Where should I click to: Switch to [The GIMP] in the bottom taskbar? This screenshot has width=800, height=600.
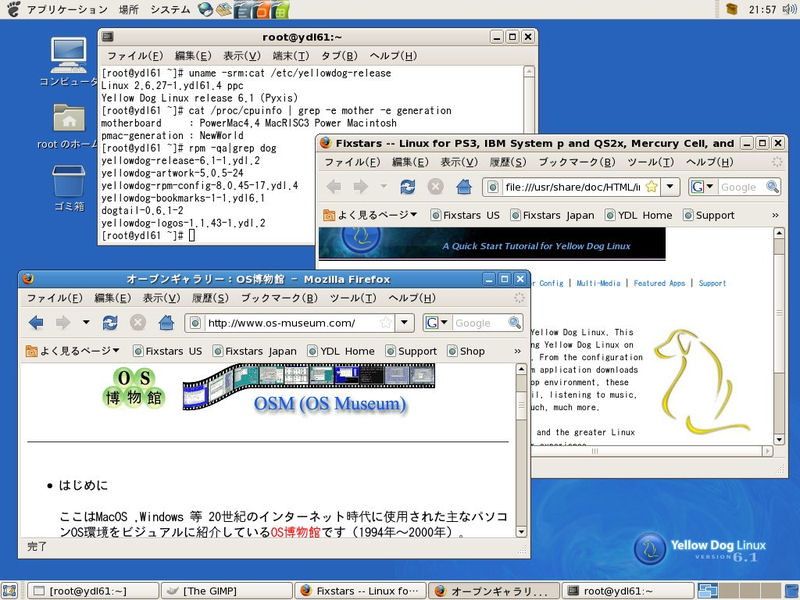click(227, 591)
